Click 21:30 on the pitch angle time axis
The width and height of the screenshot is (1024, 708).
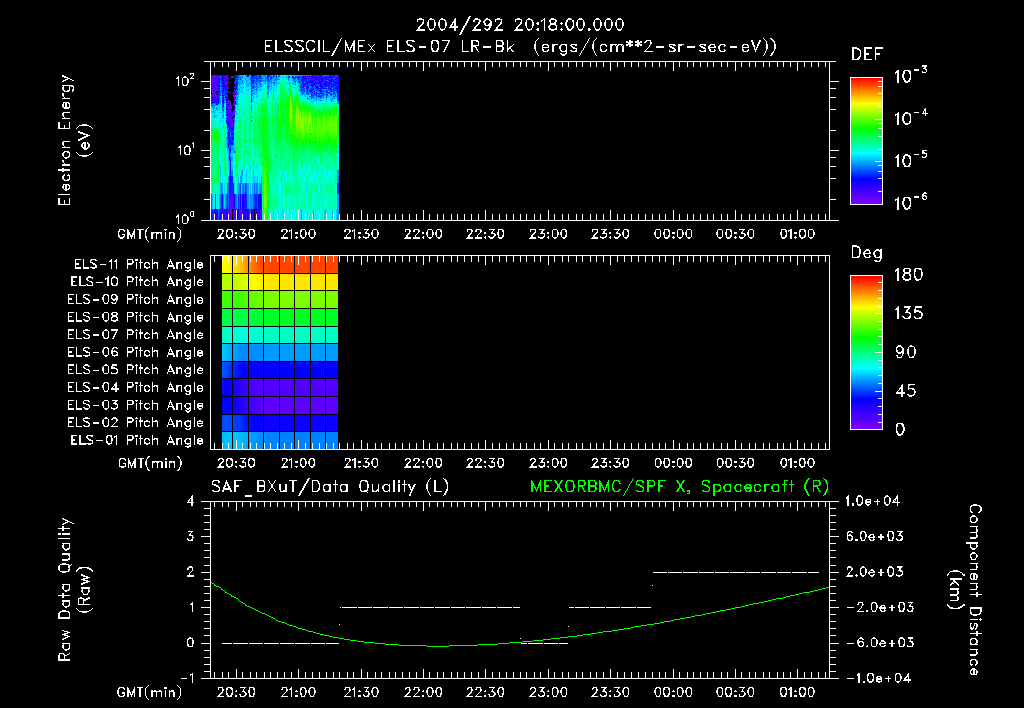pyautogui.click(x=361, y=463)
